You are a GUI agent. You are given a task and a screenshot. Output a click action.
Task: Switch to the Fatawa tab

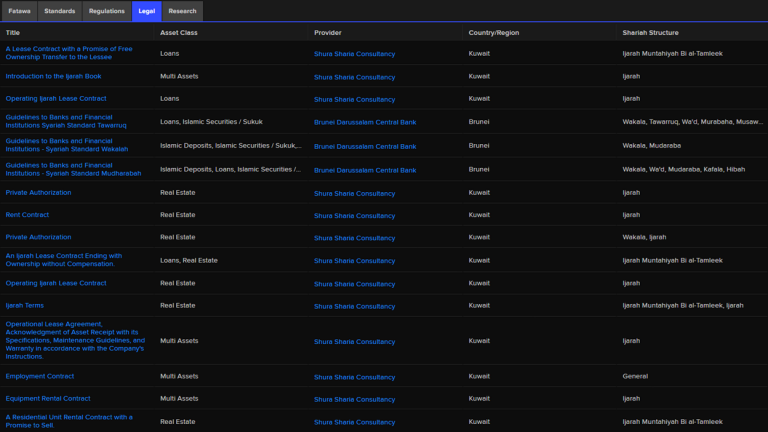(x=19, y=11)
